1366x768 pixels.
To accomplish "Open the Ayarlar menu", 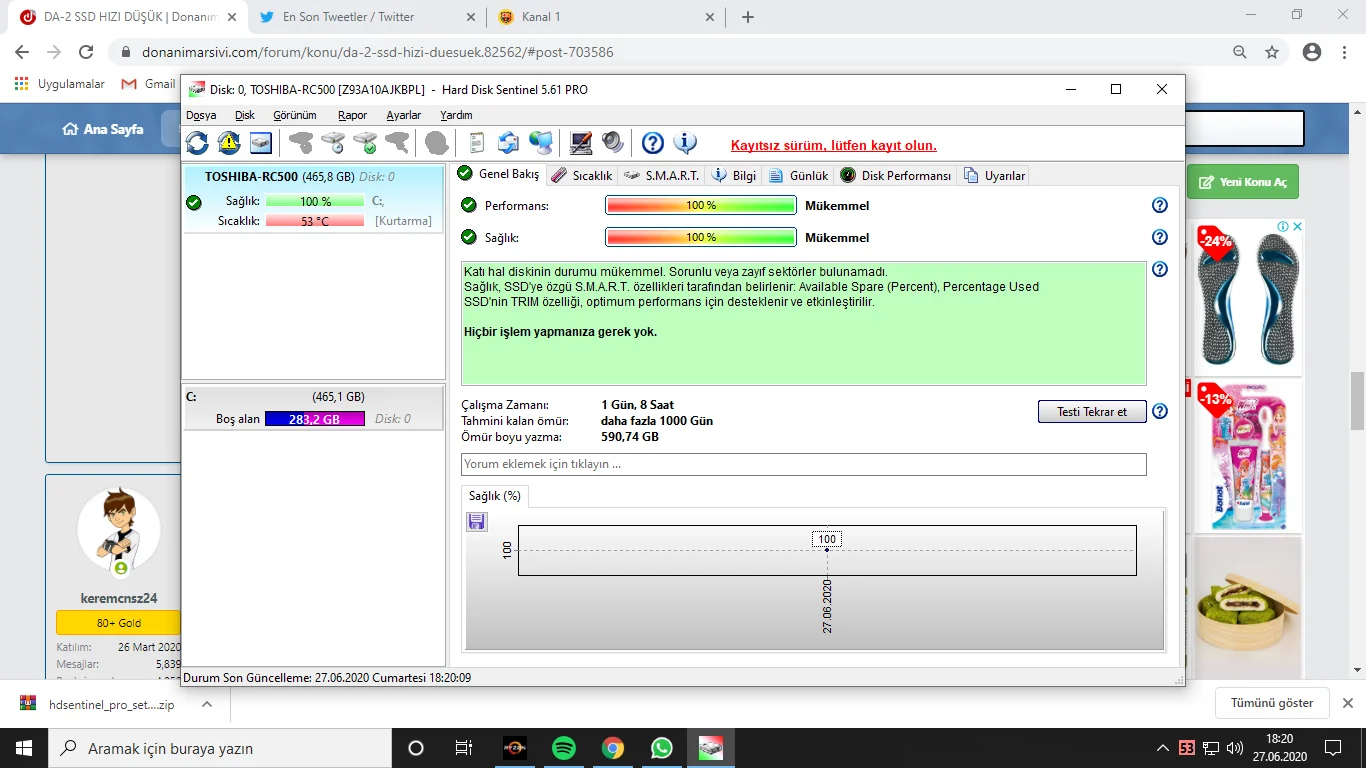I will coord(403,115).
